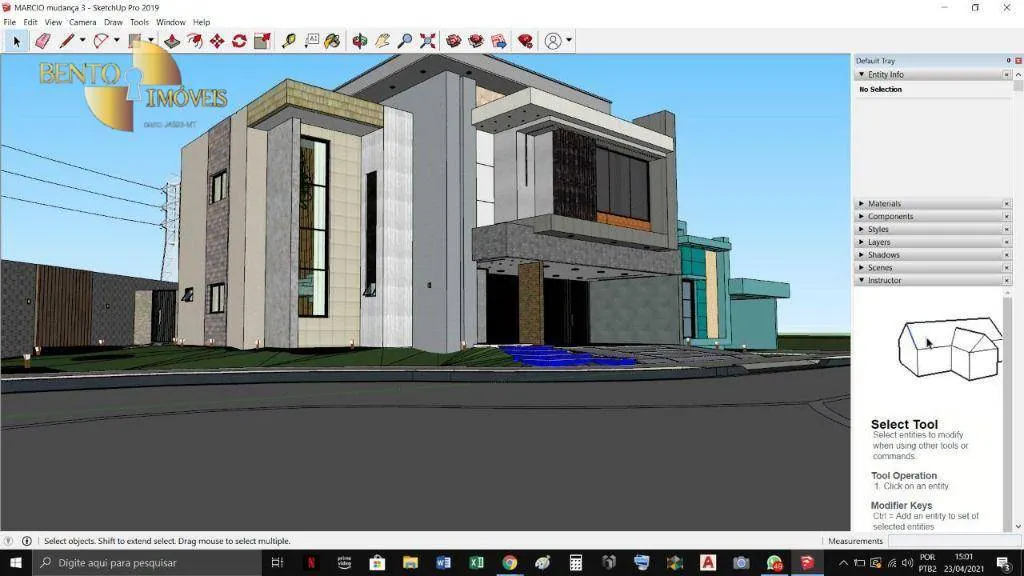The image size is (1024, 576).
Task: Click the Send to LayOut icon
Action: [x=499, y=41]
